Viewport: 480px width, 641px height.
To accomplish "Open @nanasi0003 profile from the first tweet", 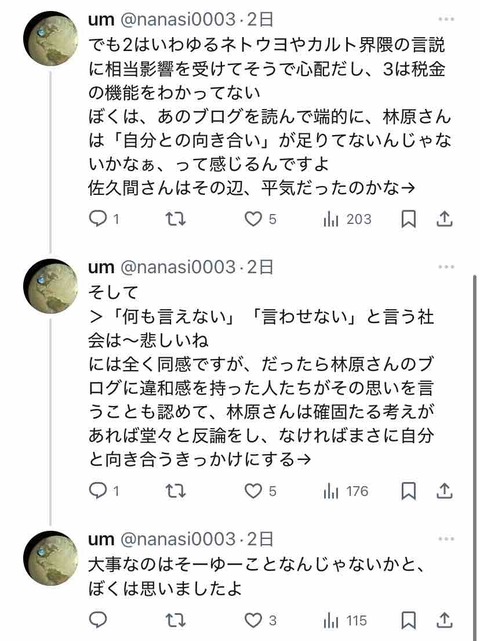I will click(178, 20).
